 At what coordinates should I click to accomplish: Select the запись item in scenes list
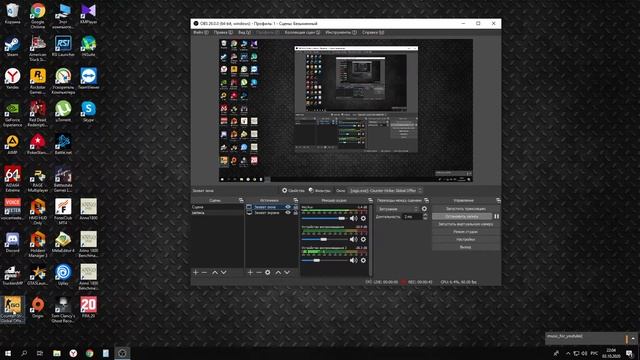tap(218, 213)
